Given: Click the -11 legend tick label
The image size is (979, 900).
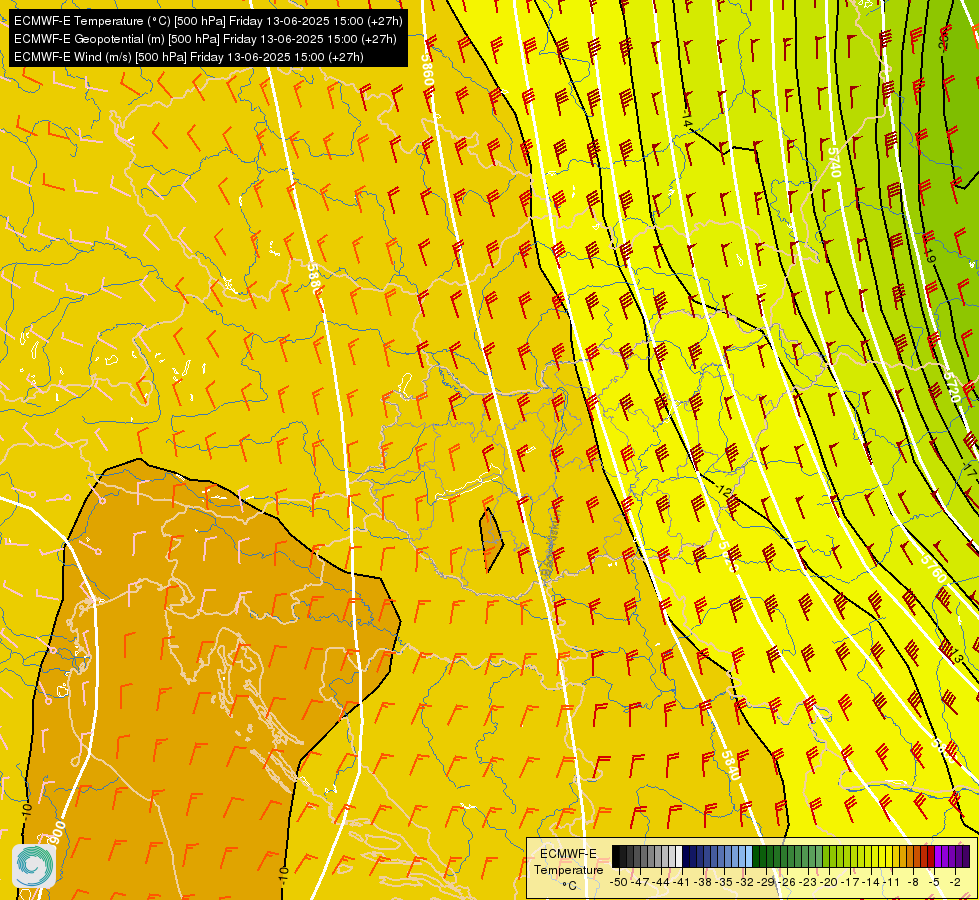Looking at the screenshot, I should (892, 883).
